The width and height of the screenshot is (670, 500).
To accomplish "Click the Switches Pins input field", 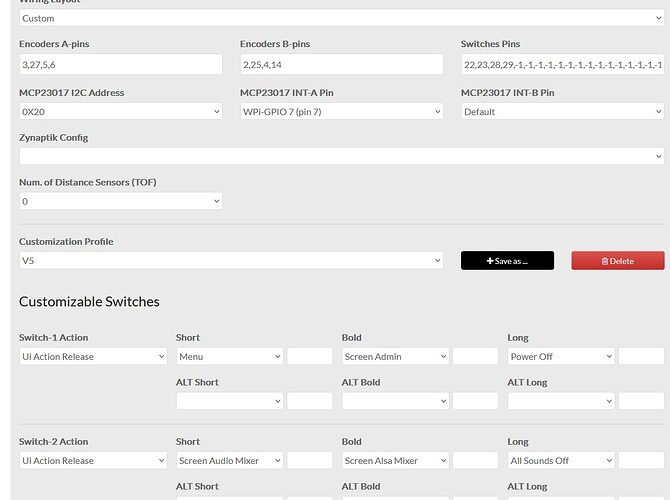I will click(562, 64).
